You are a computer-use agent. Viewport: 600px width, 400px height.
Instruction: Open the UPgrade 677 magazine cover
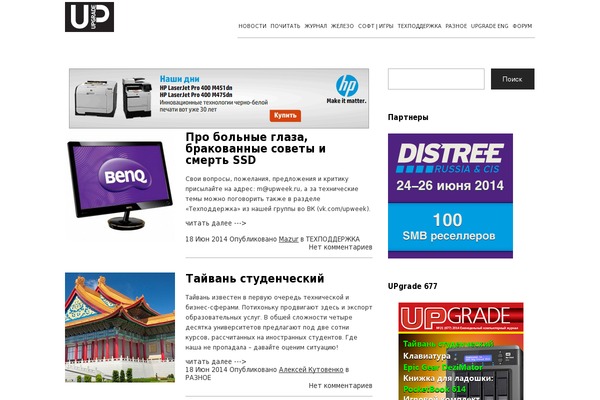pyautogui.click(x=461, y=351)
